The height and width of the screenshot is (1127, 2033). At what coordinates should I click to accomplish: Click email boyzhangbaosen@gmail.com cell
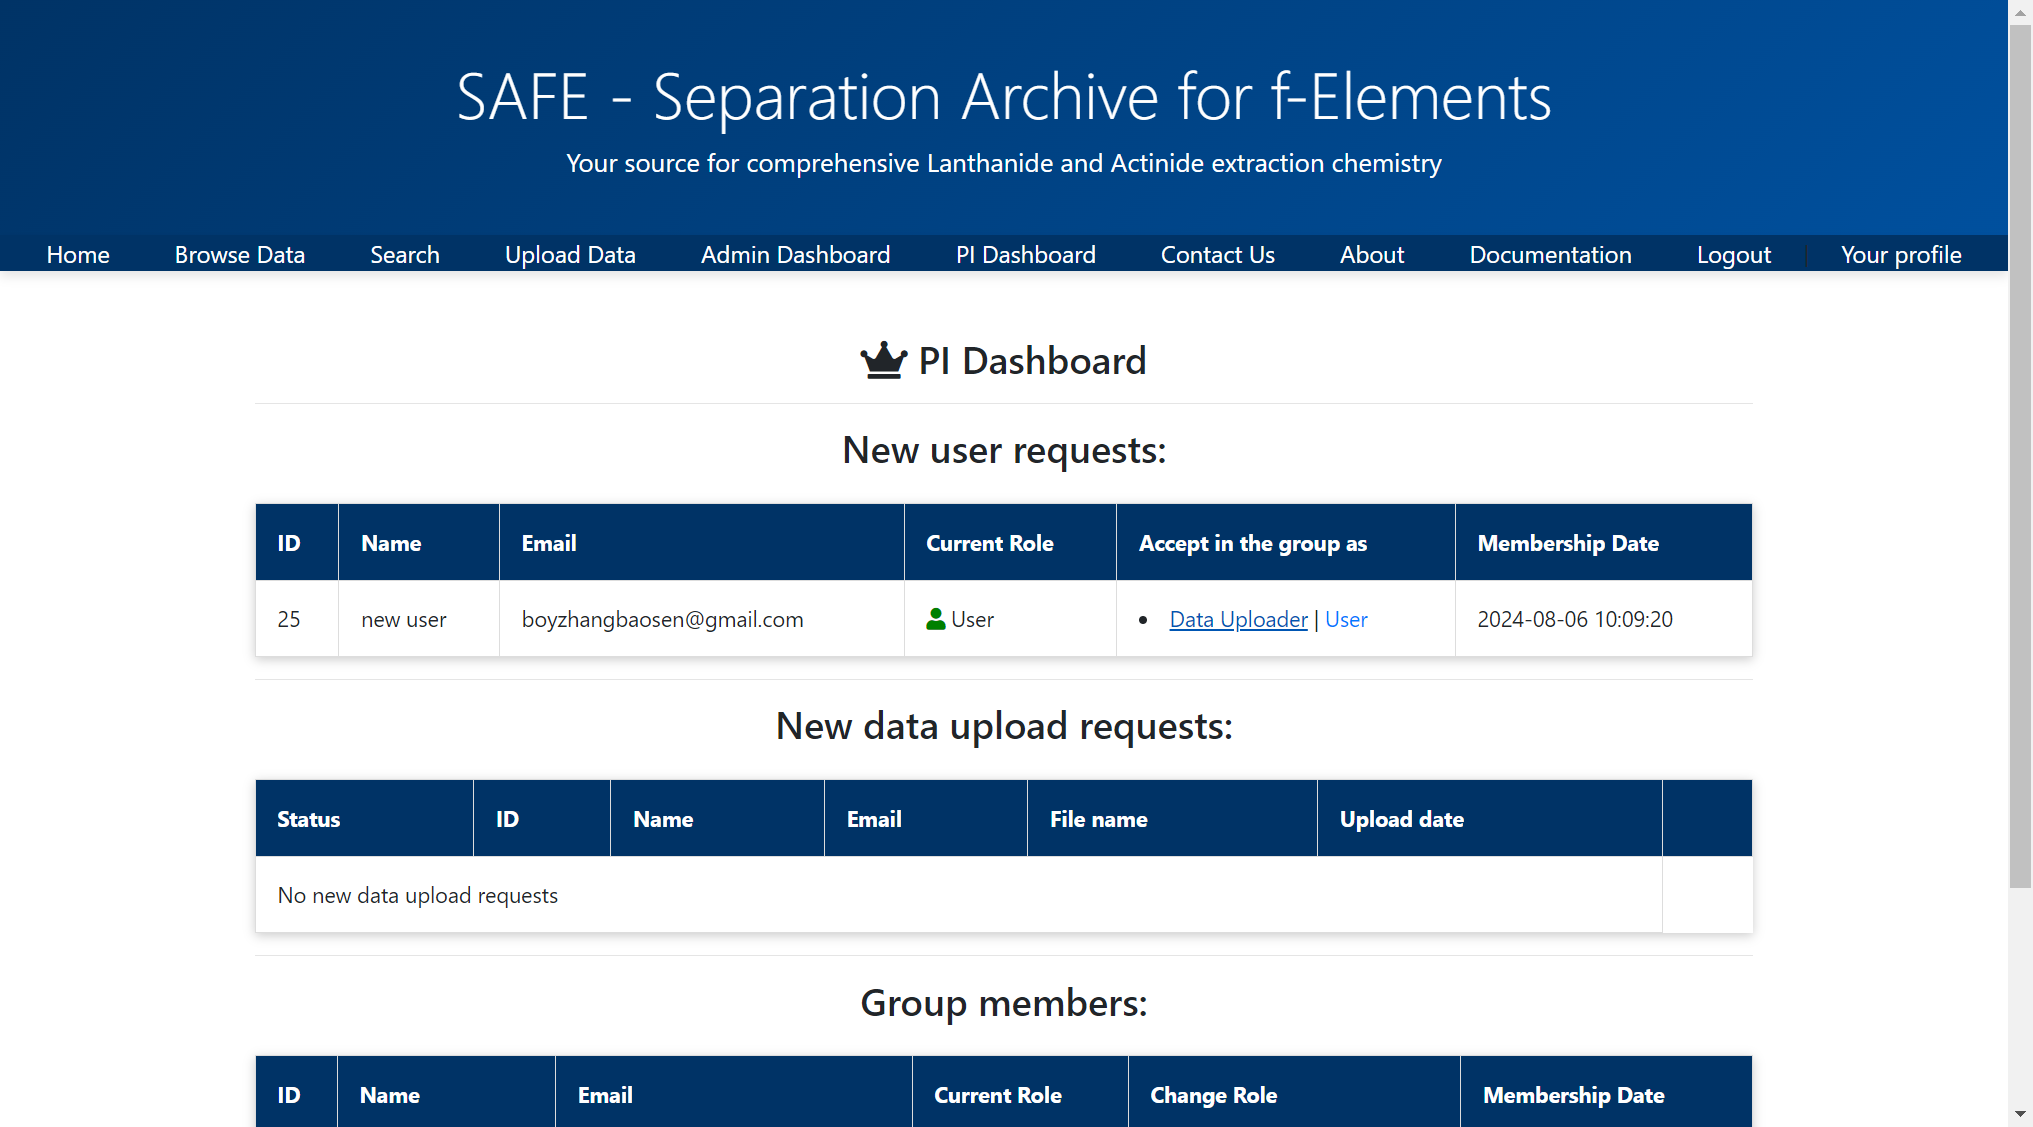click(x=702, y=619)
